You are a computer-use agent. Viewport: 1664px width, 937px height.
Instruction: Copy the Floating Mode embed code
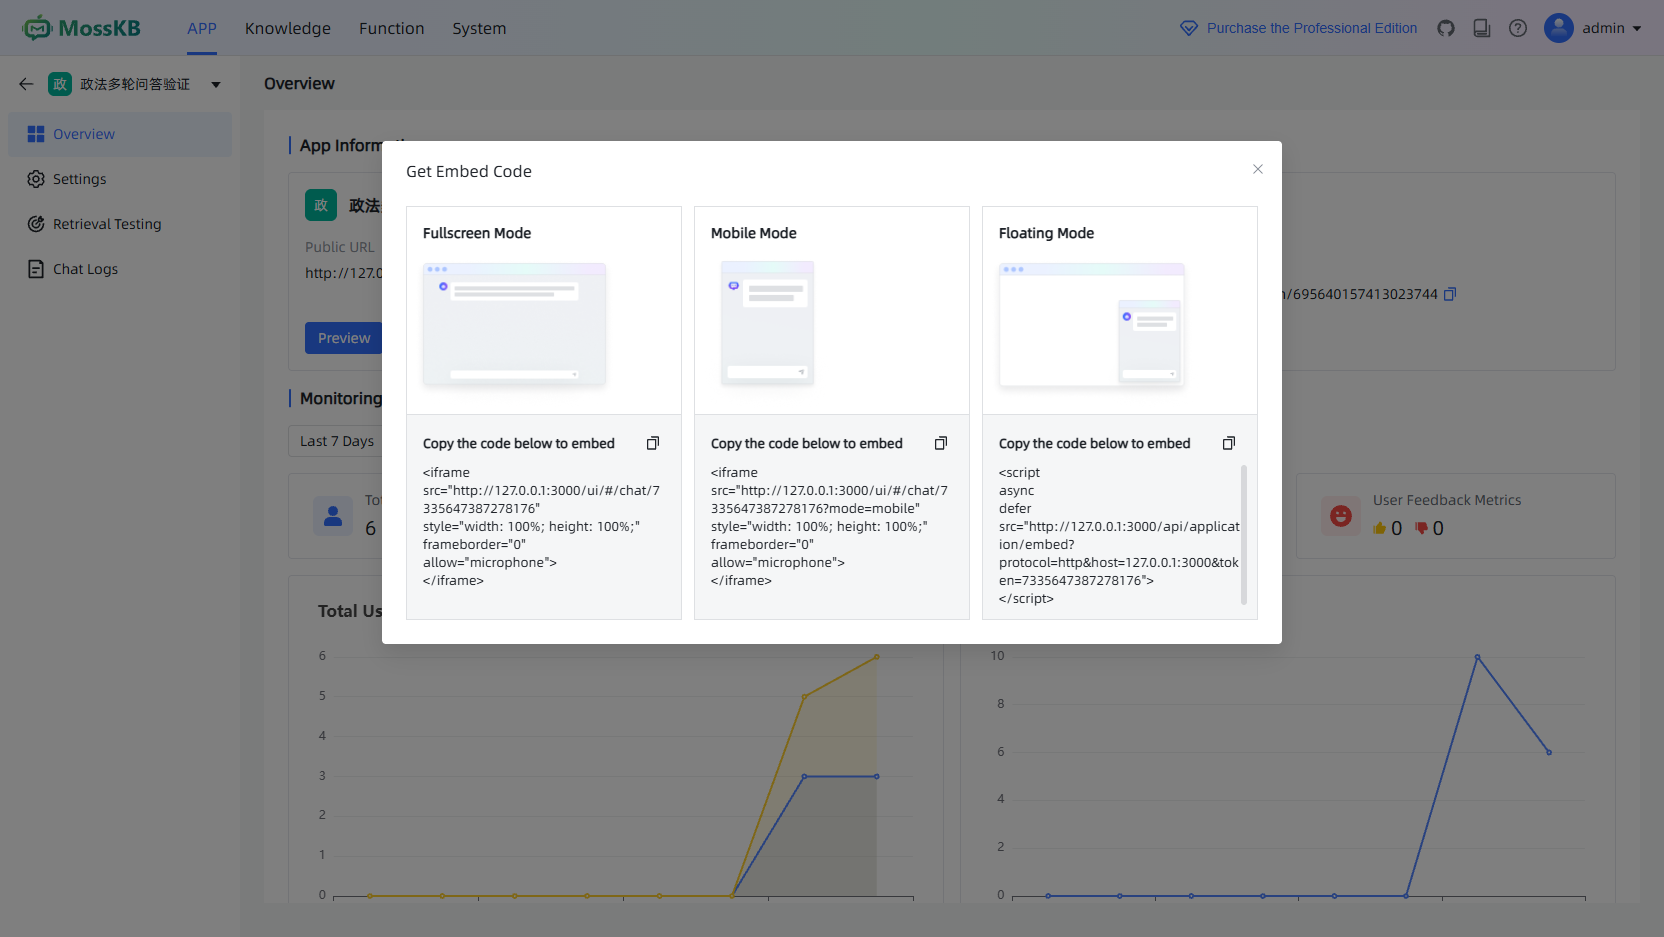pyautogui.click(x=1229, y=443)
